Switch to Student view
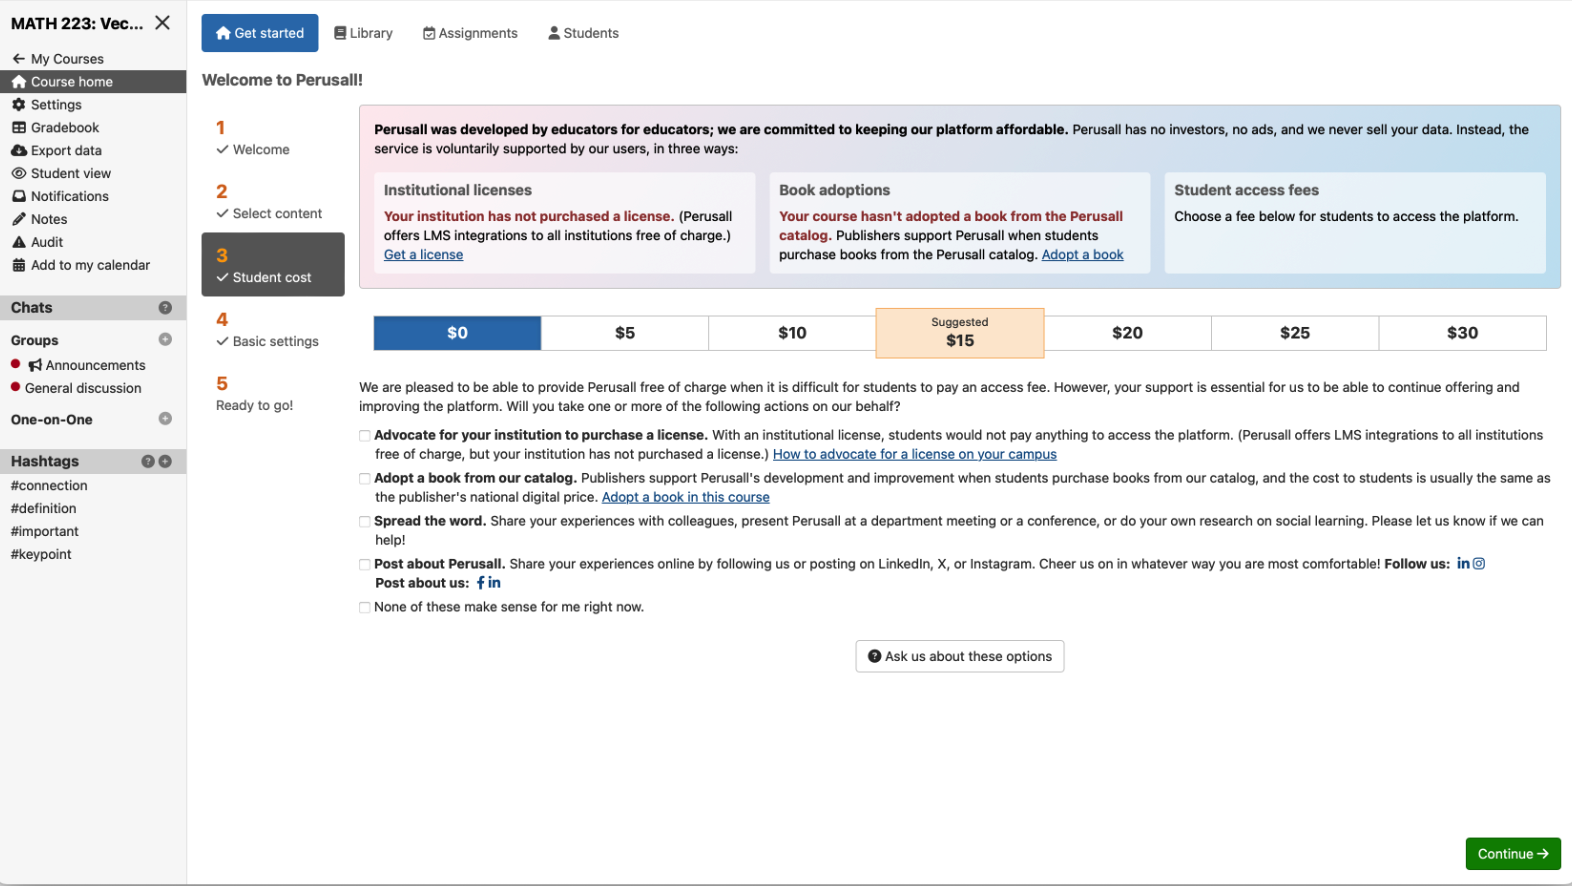 click(61, 174)
